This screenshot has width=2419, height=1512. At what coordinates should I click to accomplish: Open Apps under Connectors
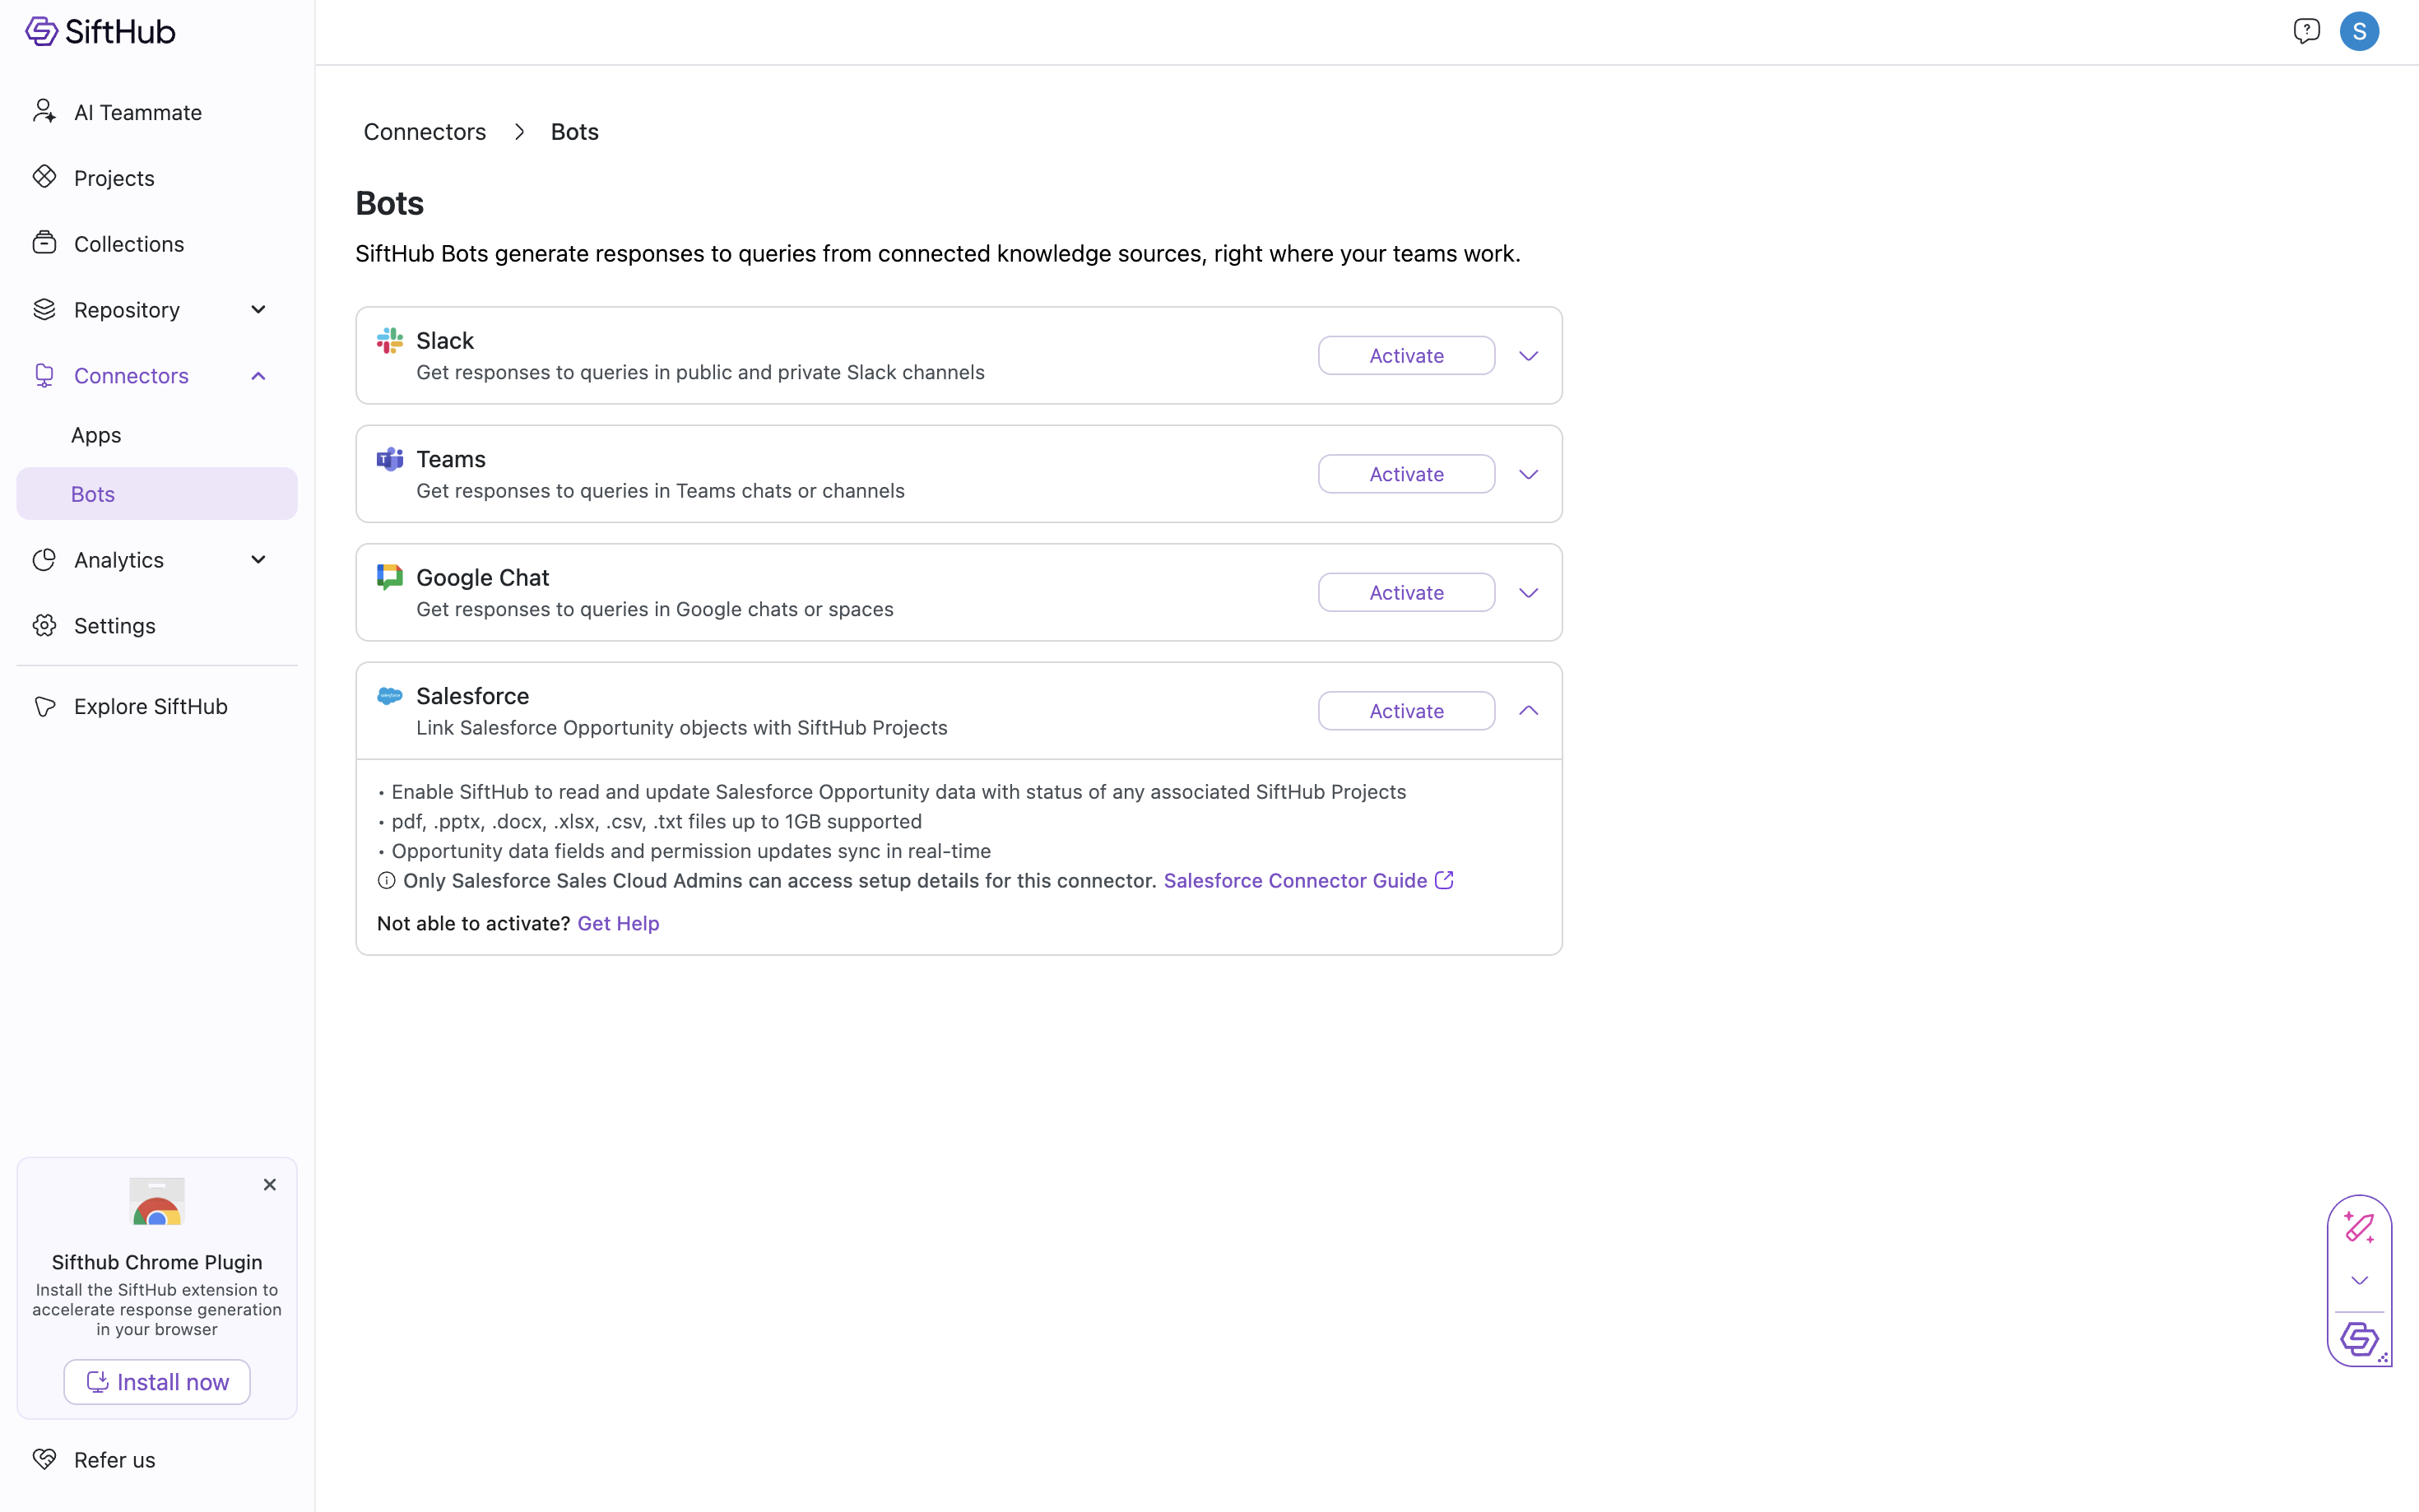96,435
